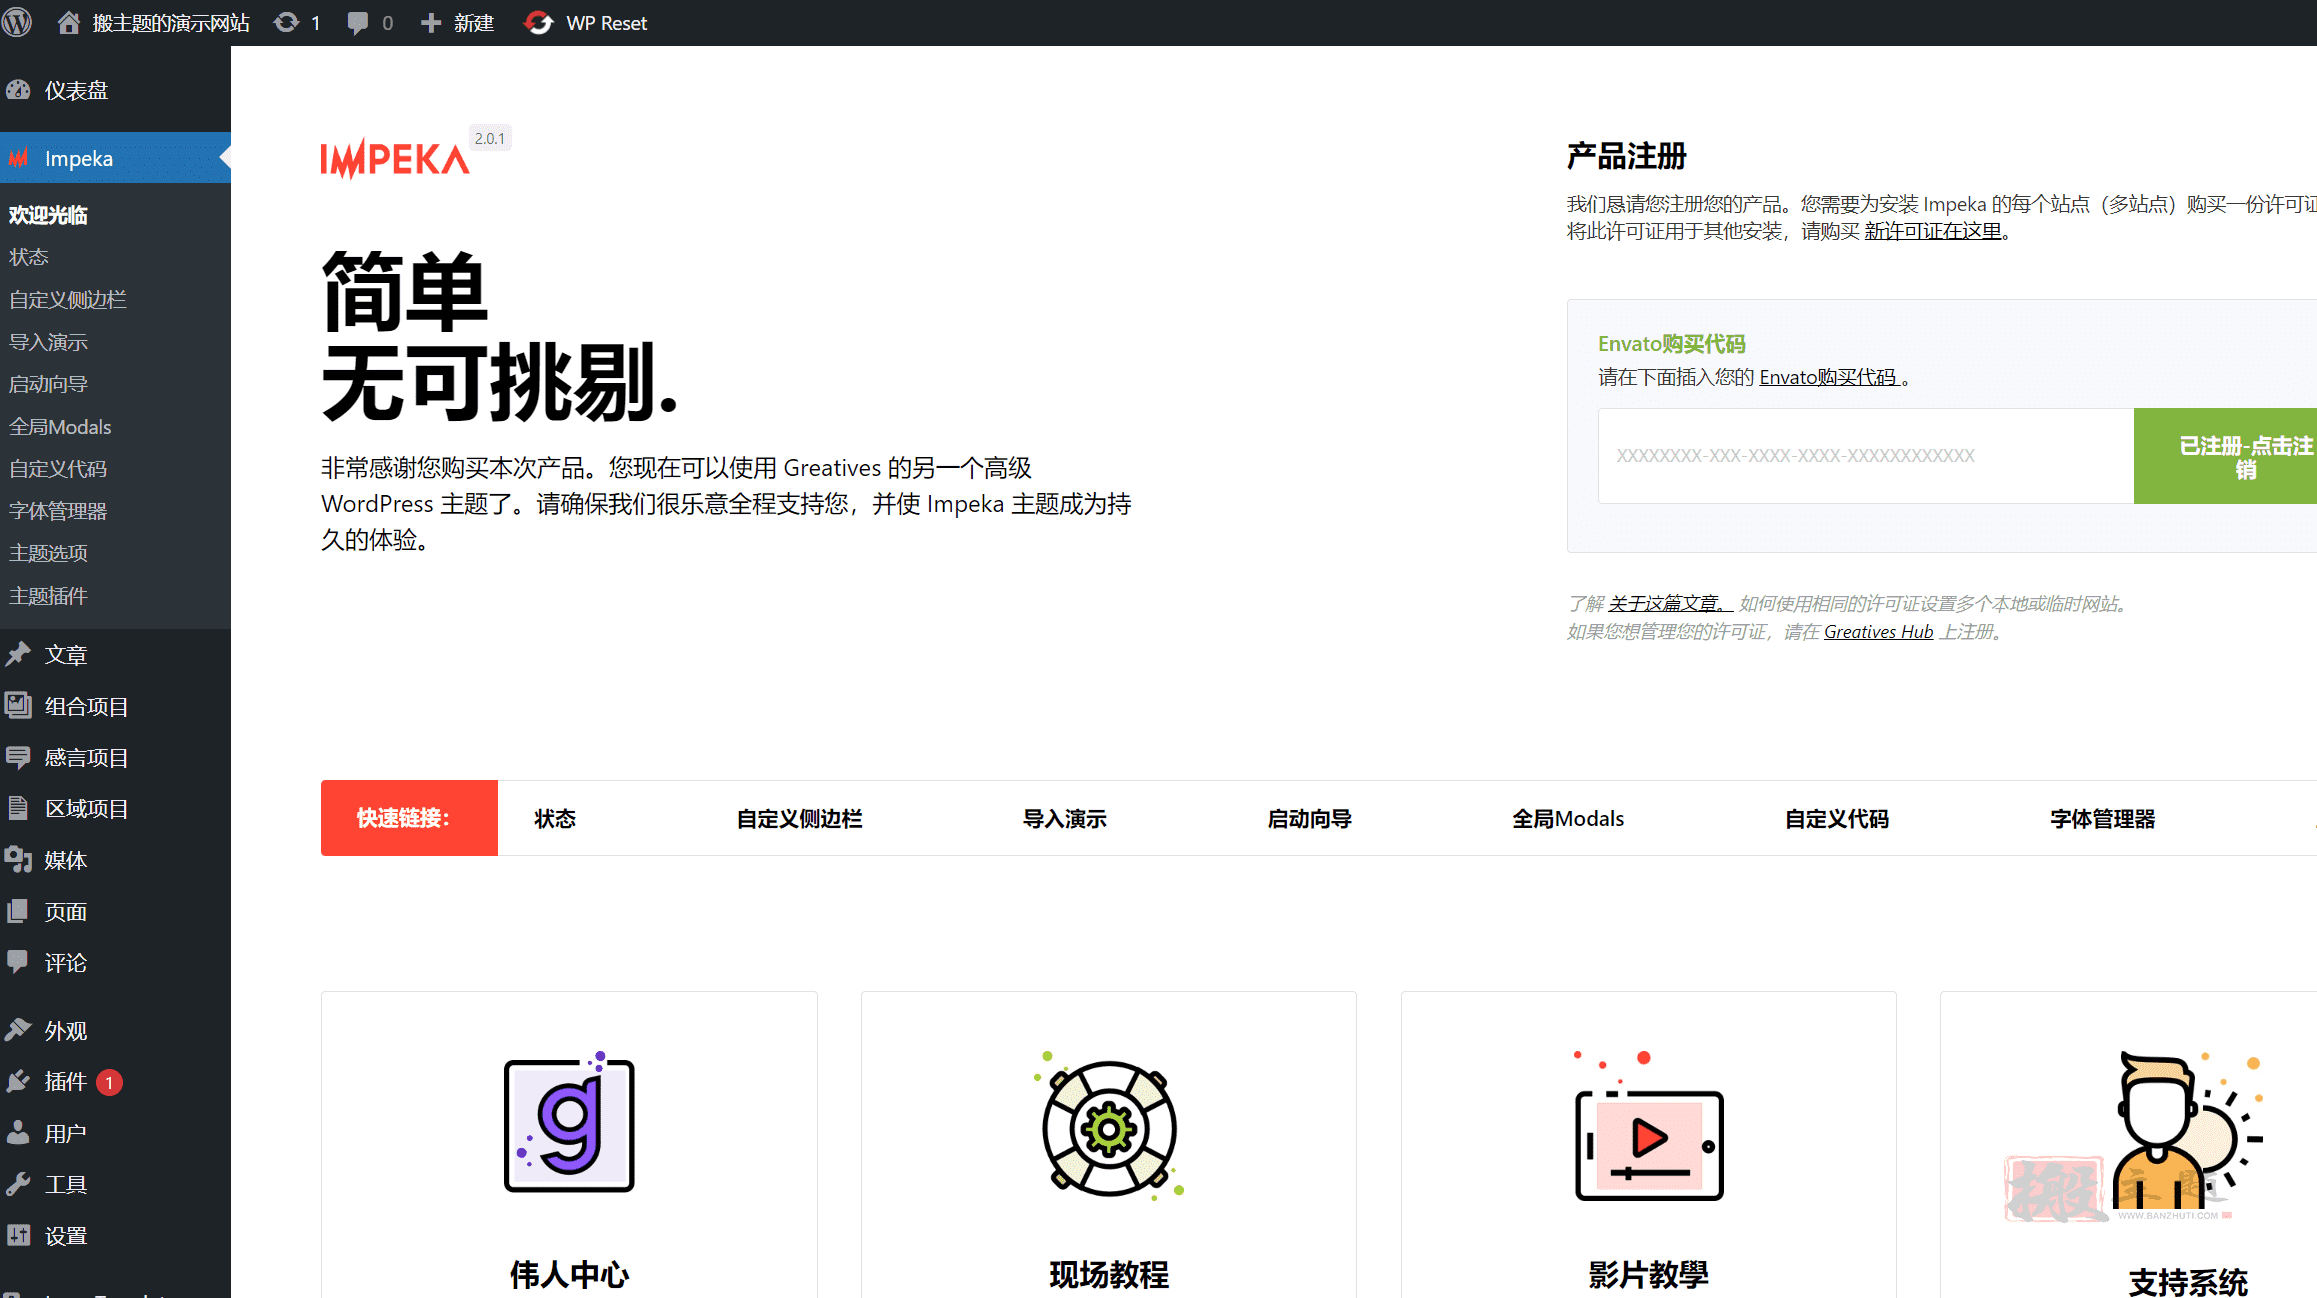Open the site home icon in admin bar
The width and height of the screenshot is (2317, 1298).
coord(68,22)
